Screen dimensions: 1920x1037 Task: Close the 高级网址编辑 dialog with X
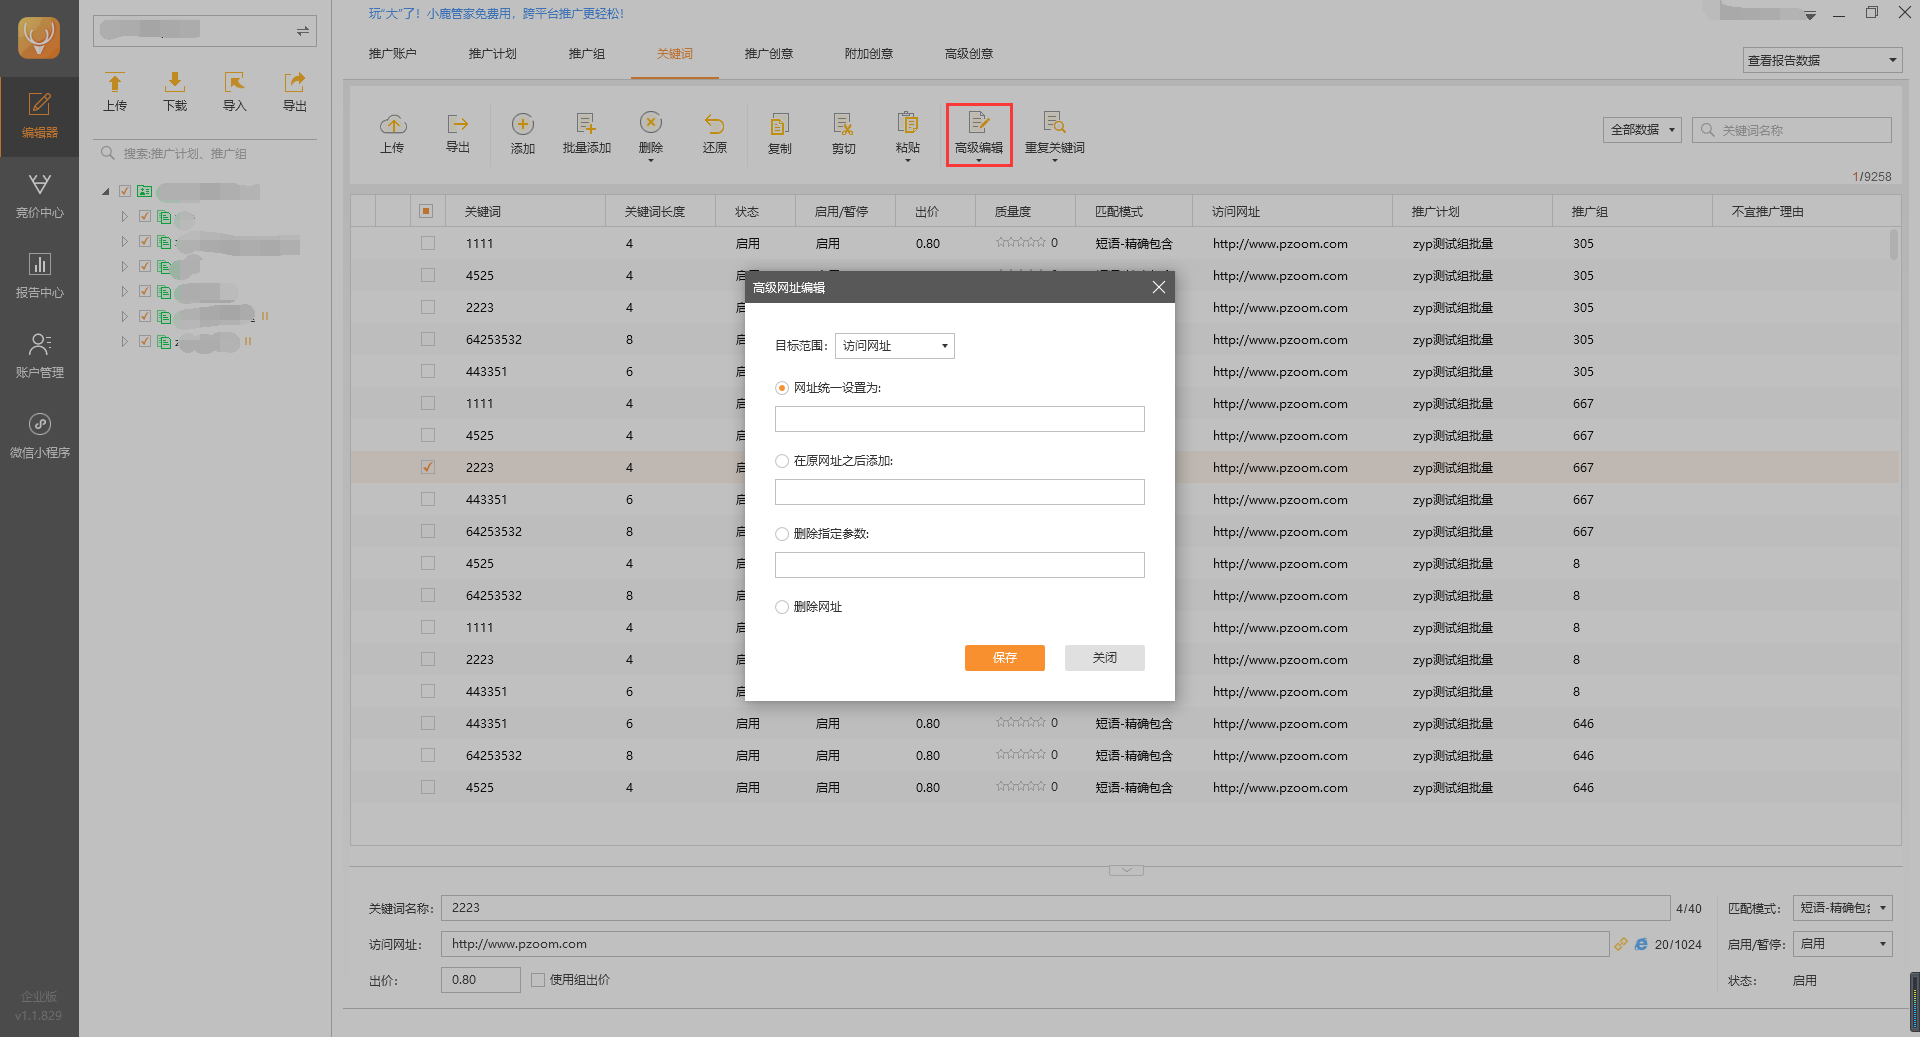1158,287
